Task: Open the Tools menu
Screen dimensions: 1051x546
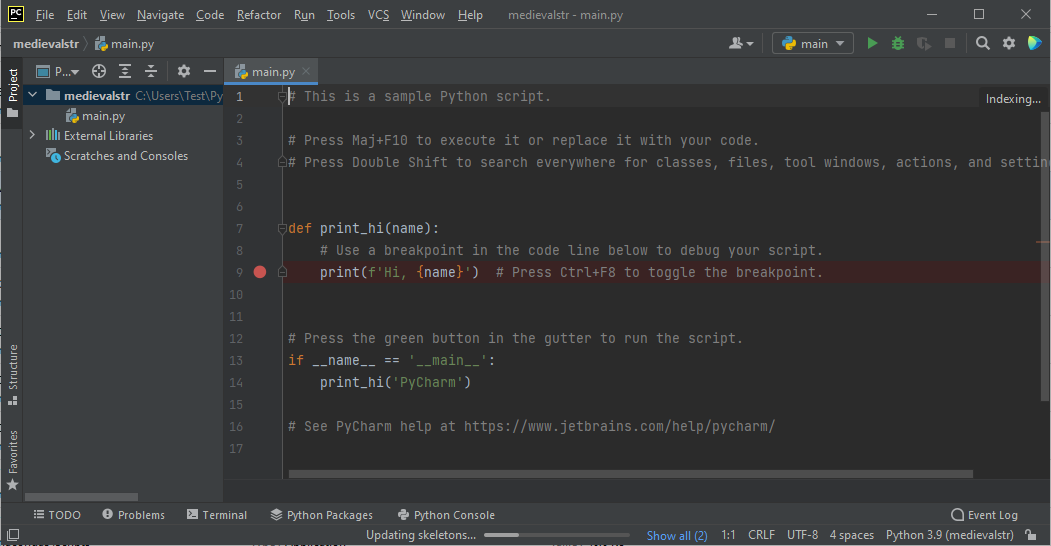Action: click(x=341, y=15)
